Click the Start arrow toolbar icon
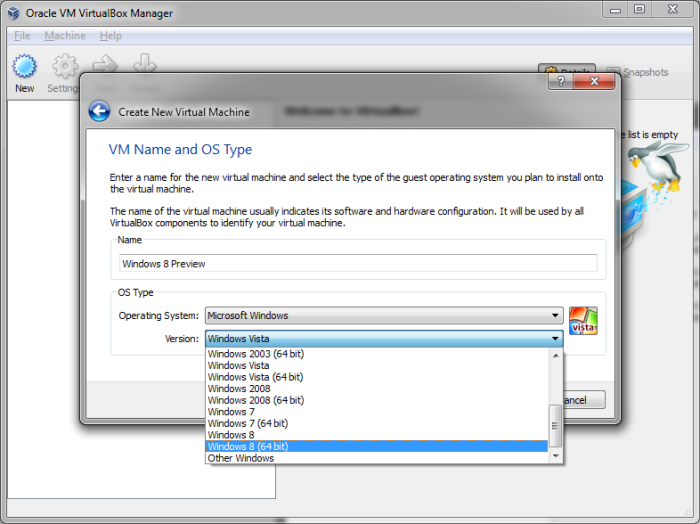700x524 pixels. (x=105, y=64)
